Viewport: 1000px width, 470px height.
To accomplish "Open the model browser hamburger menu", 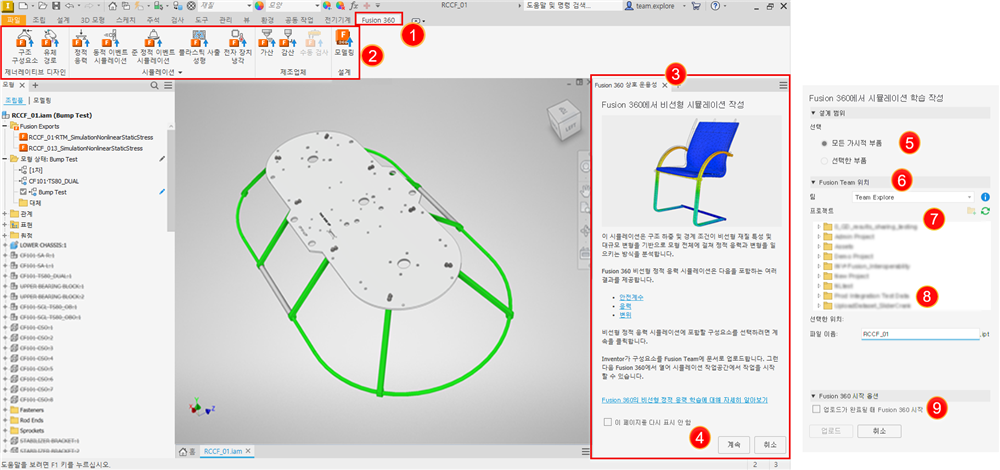I will tap(168, 85).
